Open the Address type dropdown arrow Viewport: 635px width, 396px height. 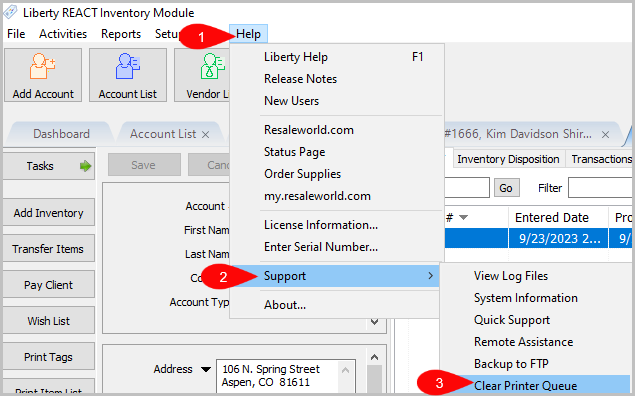coord(206,369)
